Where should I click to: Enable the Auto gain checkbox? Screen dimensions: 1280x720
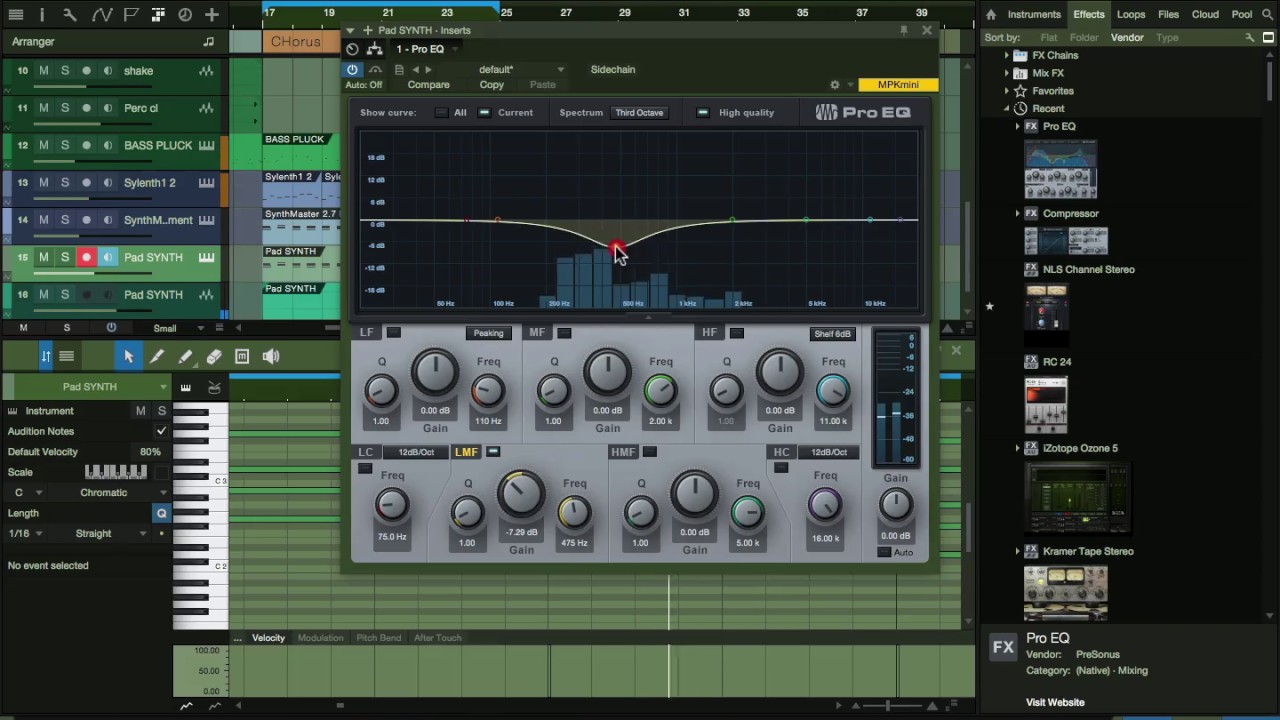884,552
